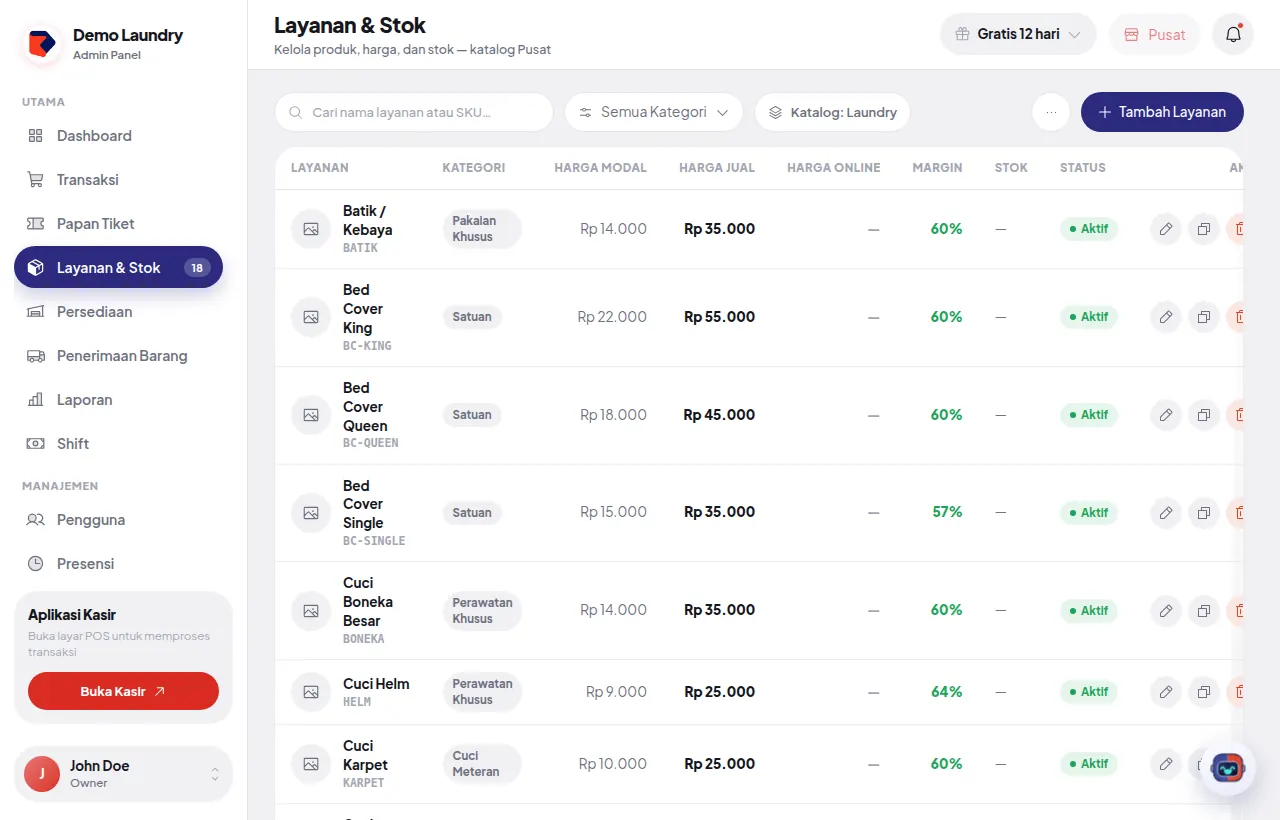Screen dimensions: 1280x820
Task: Open the Shift page
Action: click(118, 444)
